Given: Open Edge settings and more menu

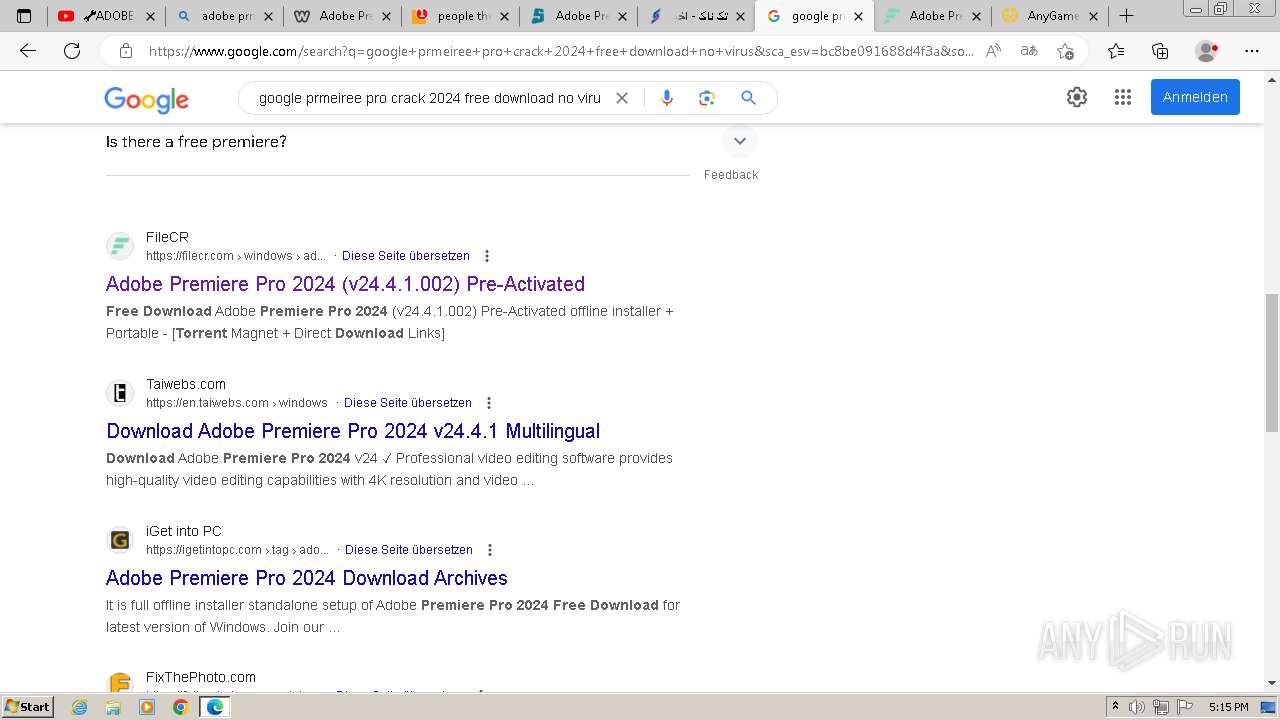Looking at the screenshot, I should [x=1251, y=51].
